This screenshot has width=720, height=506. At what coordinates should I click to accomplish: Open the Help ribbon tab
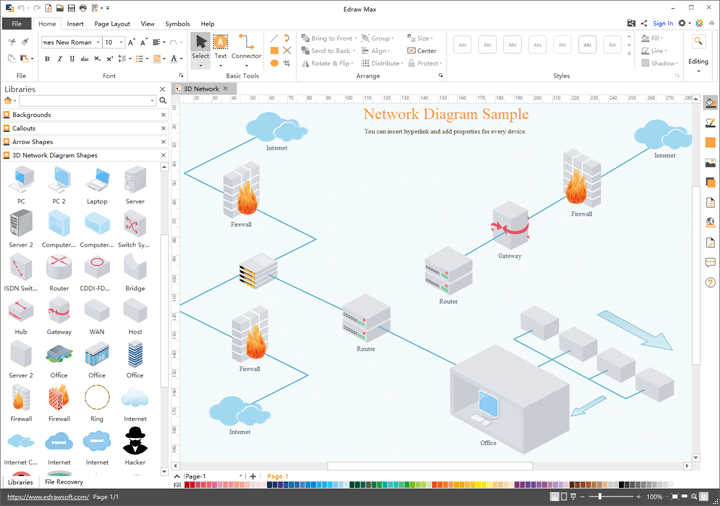(207, 23)
